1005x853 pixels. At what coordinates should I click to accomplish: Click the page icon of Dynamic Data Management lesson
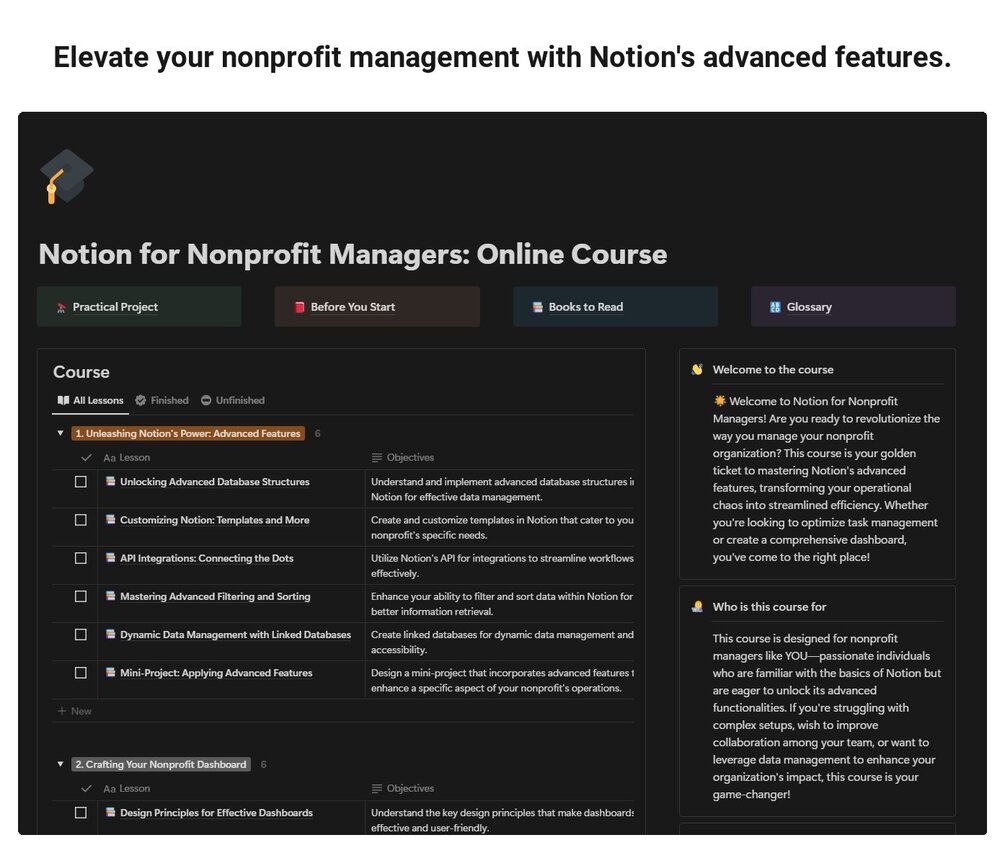[x=110, y=634]
